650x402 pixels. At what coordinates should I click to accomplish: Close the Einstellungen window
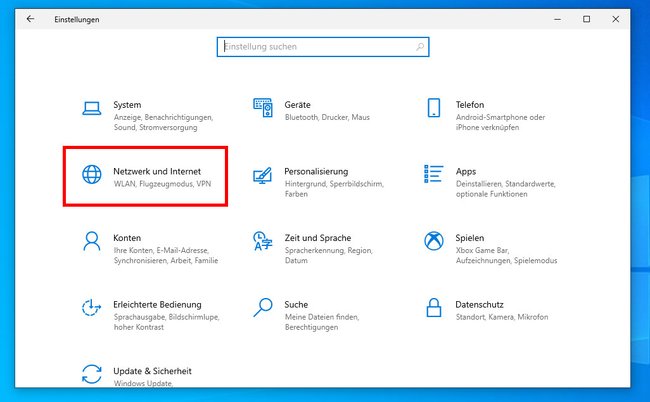pyautogui.click(x=616, y=19)
